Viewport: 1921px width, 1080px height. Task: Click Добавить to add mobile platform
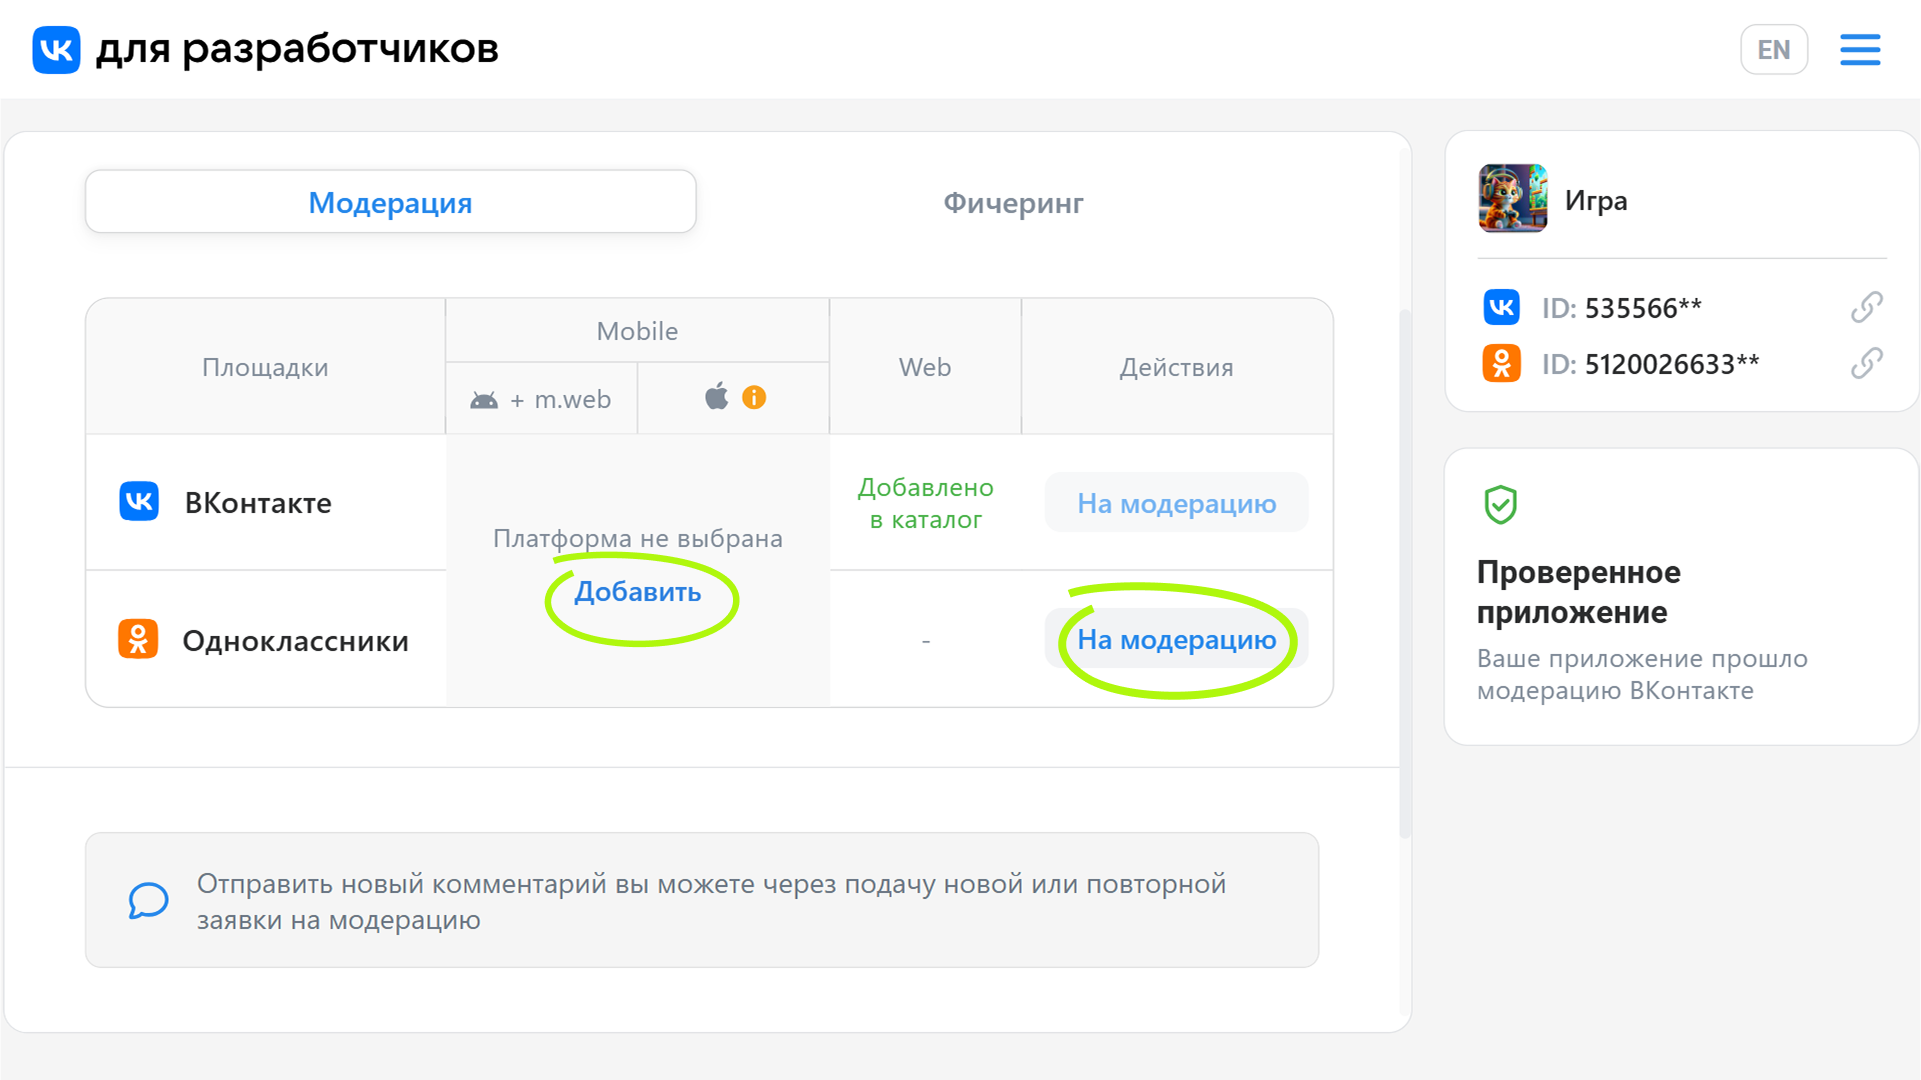tap(638, 592)
